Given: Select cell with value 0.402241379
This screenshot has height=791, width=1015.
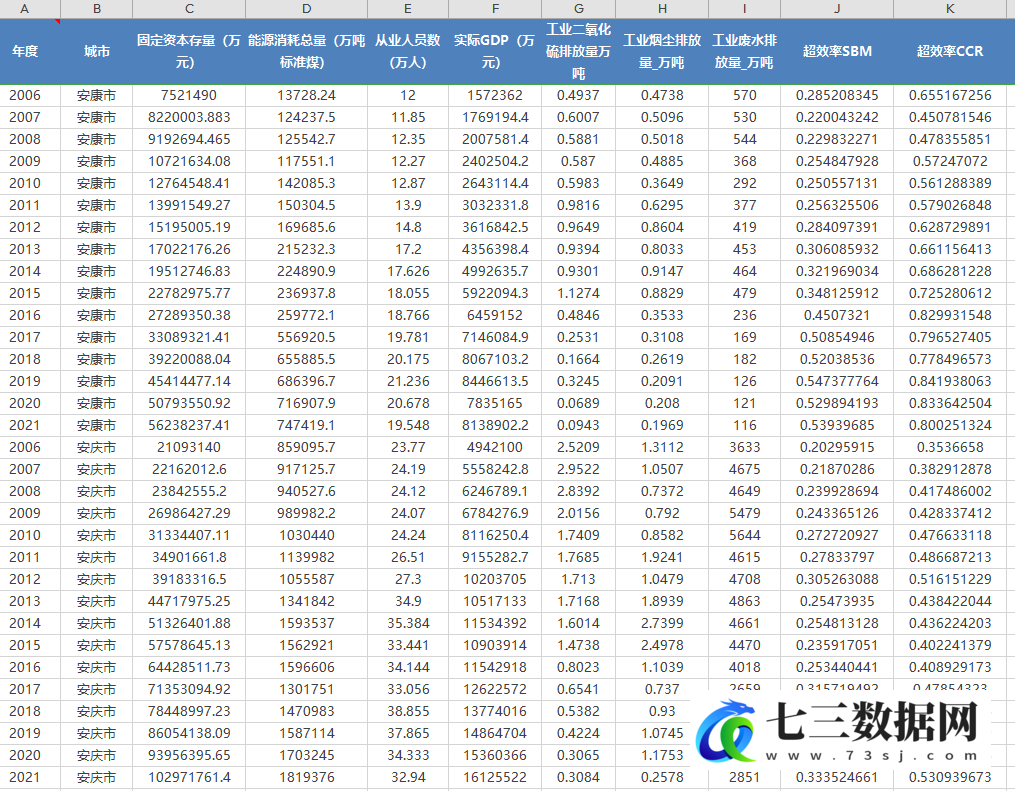Looking at the screenshot, I should [x=950, y=645].
